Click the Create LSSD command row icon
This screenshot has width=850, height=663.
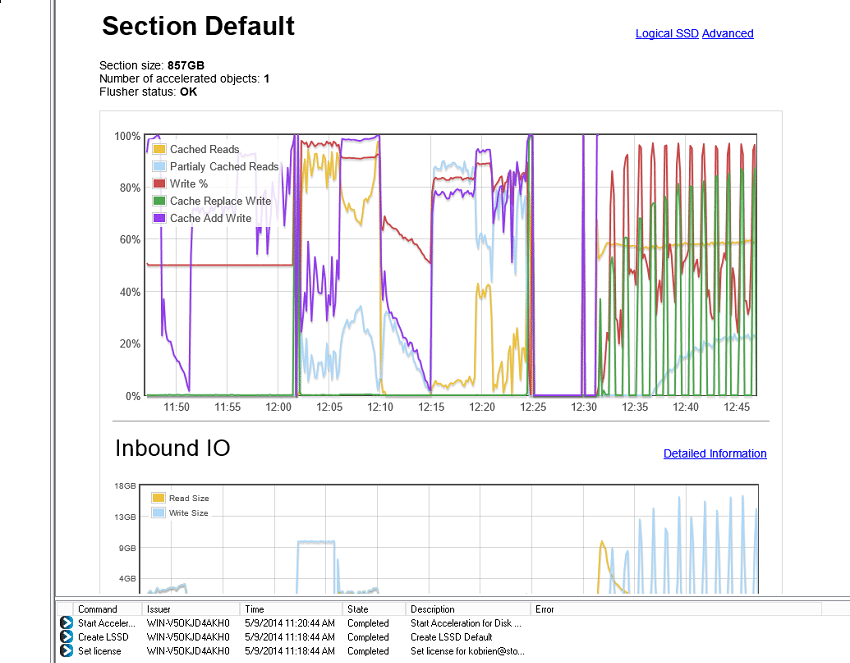(66, 636)
